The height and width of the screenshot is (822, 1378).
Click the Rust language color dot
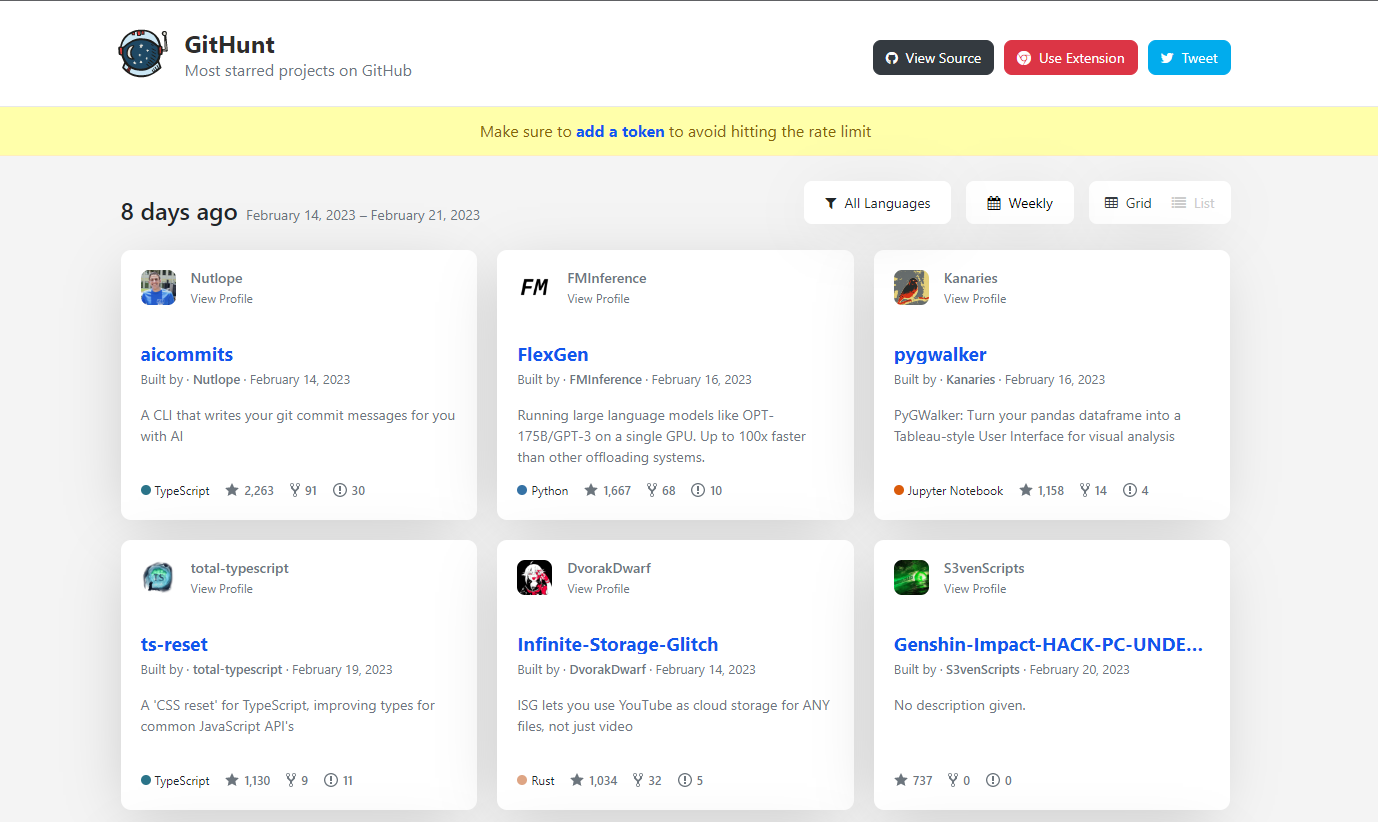coord(521,780)
